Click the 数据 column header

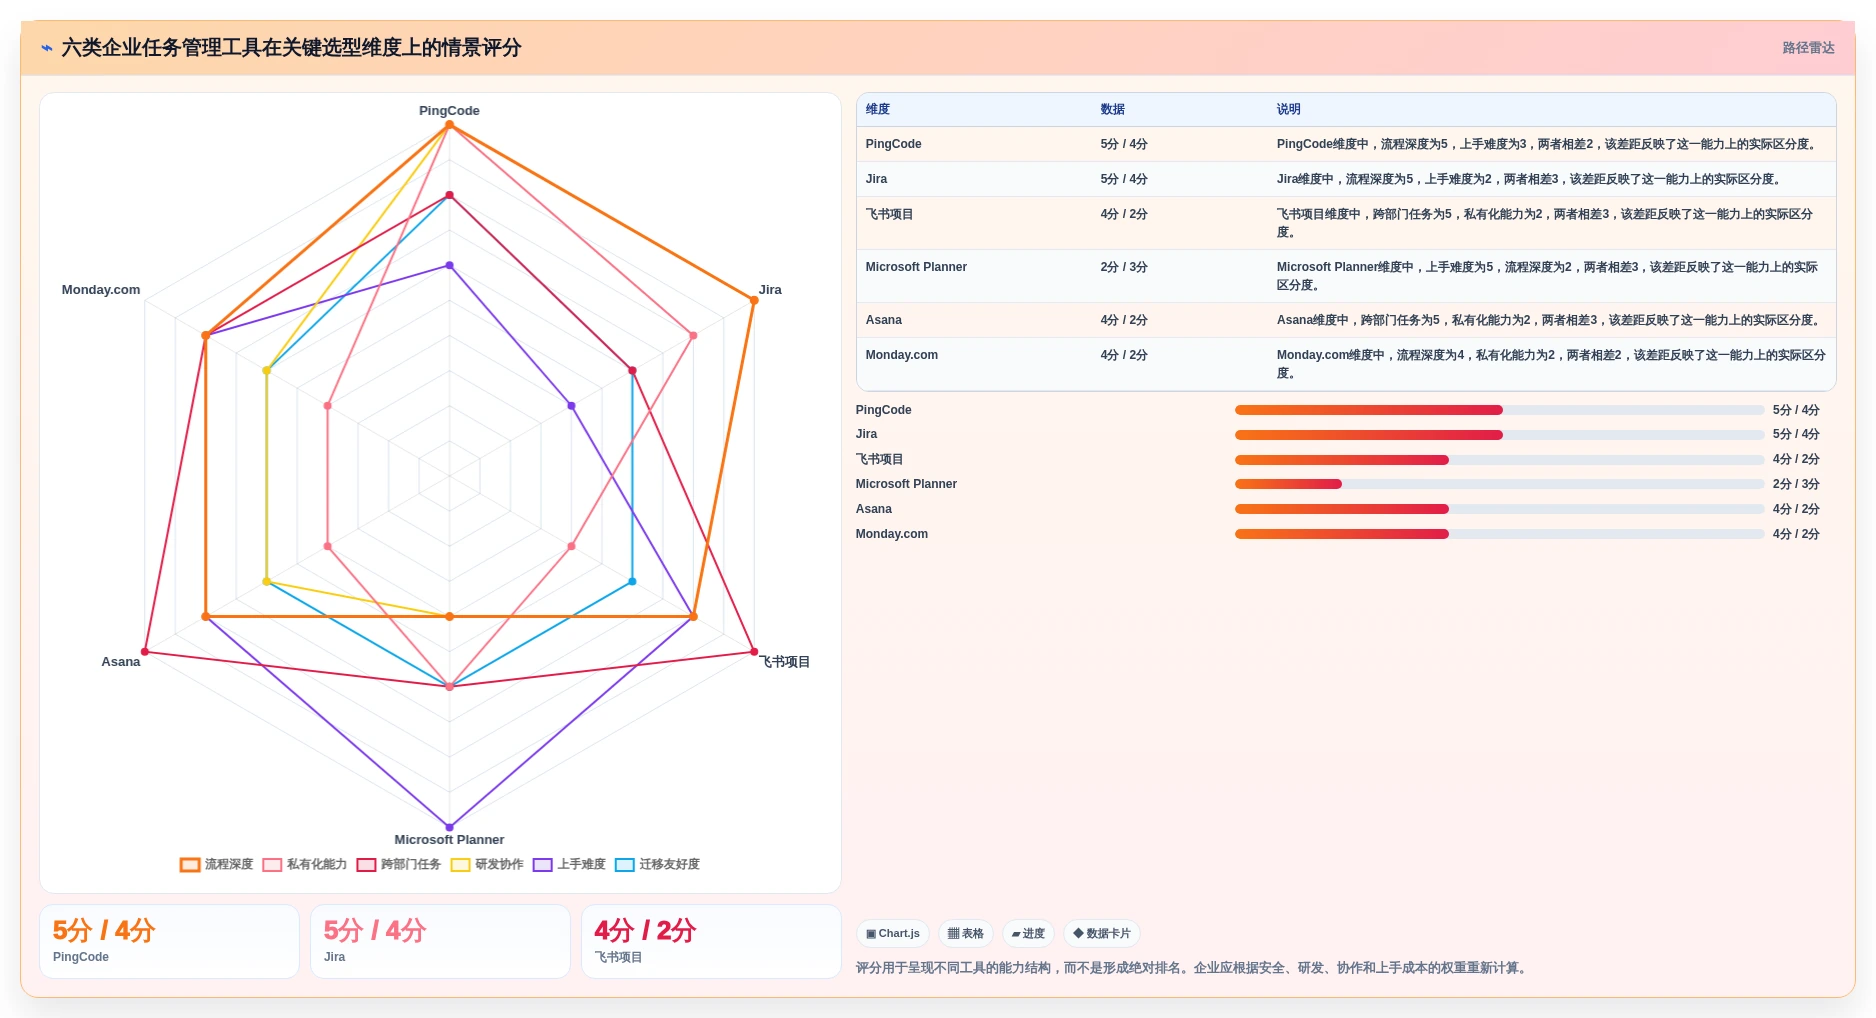[x=1113, y=109]
